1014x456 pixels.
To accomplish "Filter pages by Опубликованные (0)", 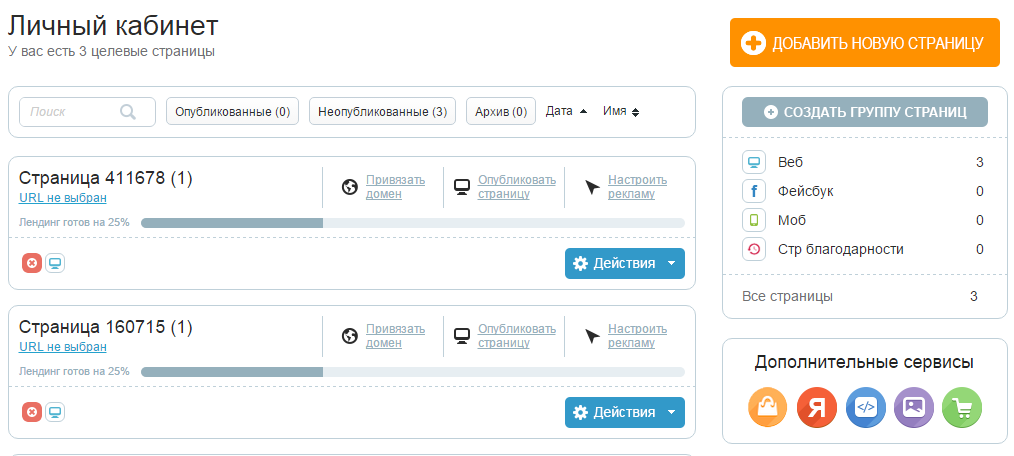I will point(232,112).
